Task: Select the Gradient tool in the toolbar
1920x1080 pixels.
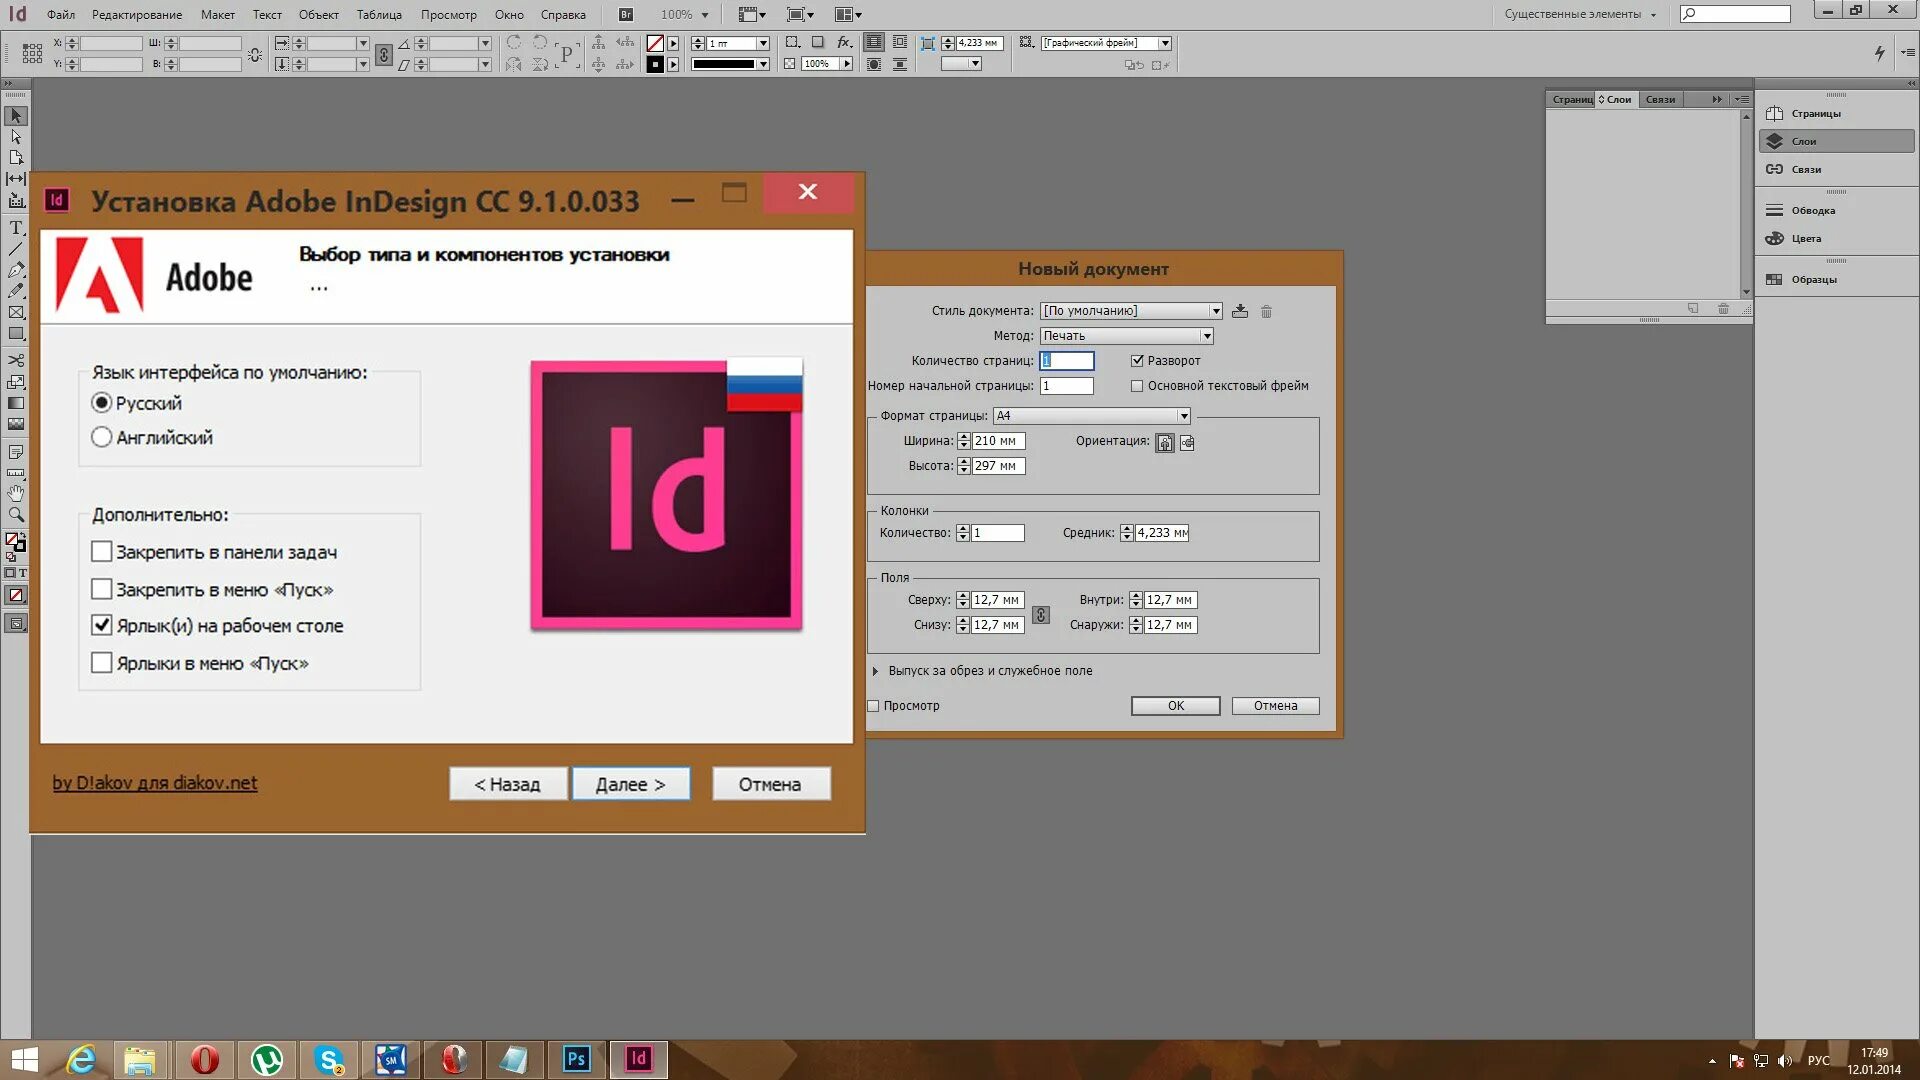Action: click(15, 402)
